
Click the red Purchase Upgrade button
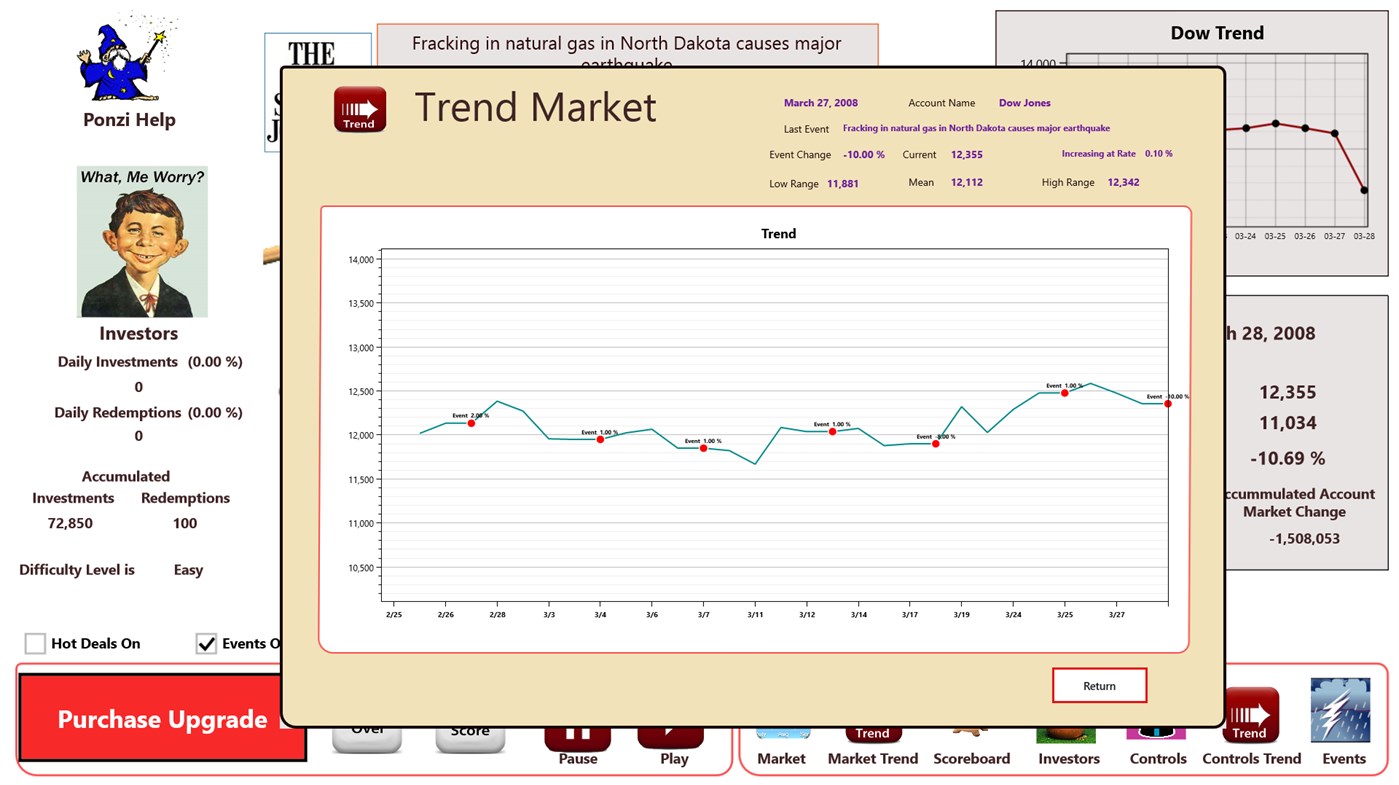(162, 719)
